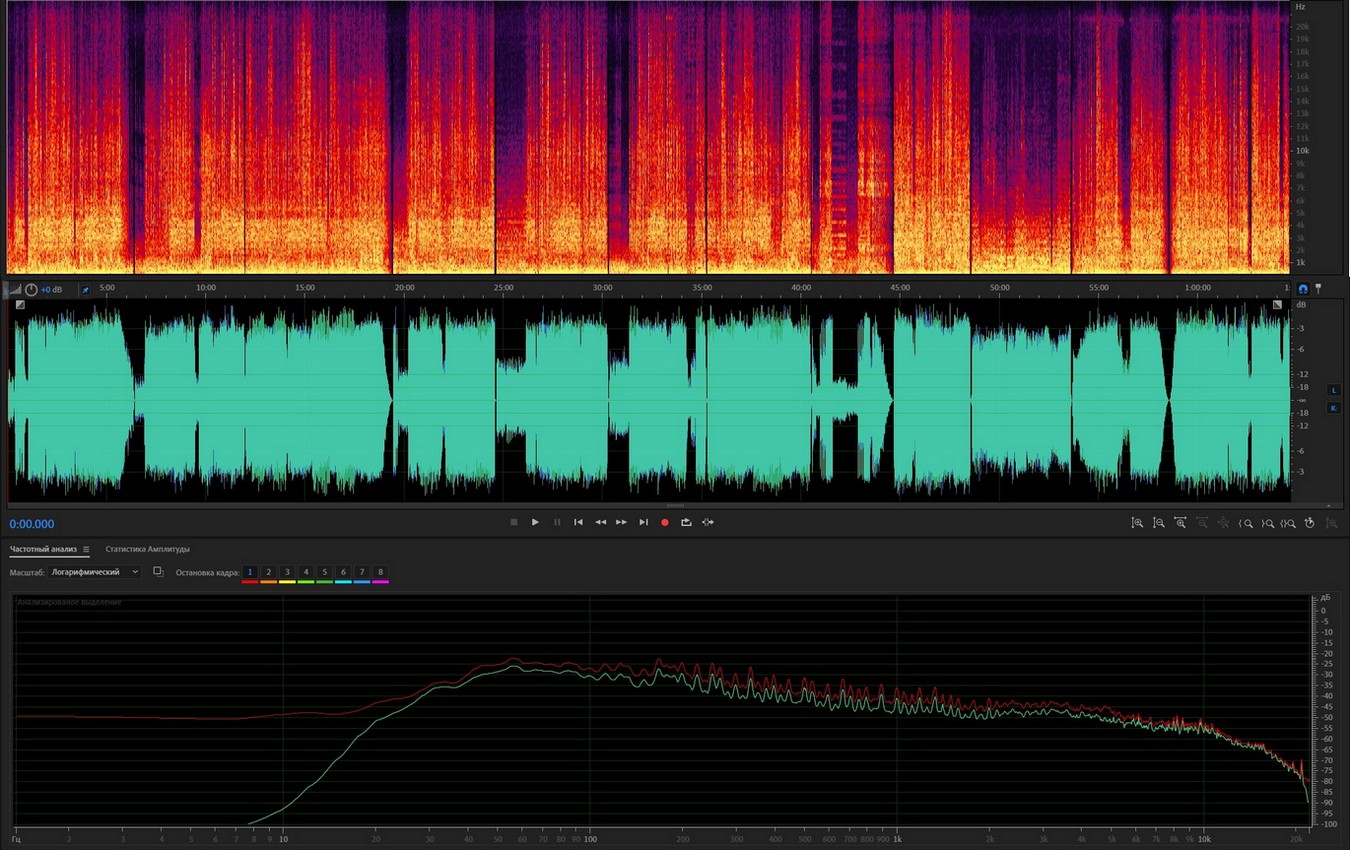Zoom in amplitude icon

(1137, 523)
